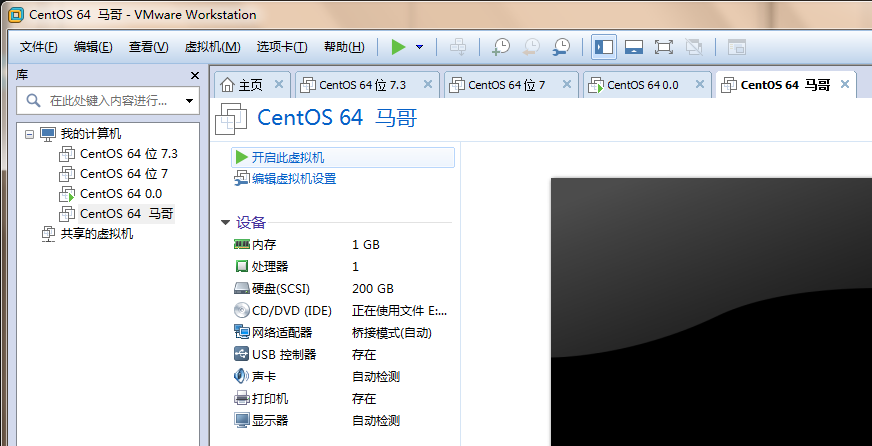The image size is (872, 446).
Task: Click the black VM screen preview
Action: (x=711, y=311)
